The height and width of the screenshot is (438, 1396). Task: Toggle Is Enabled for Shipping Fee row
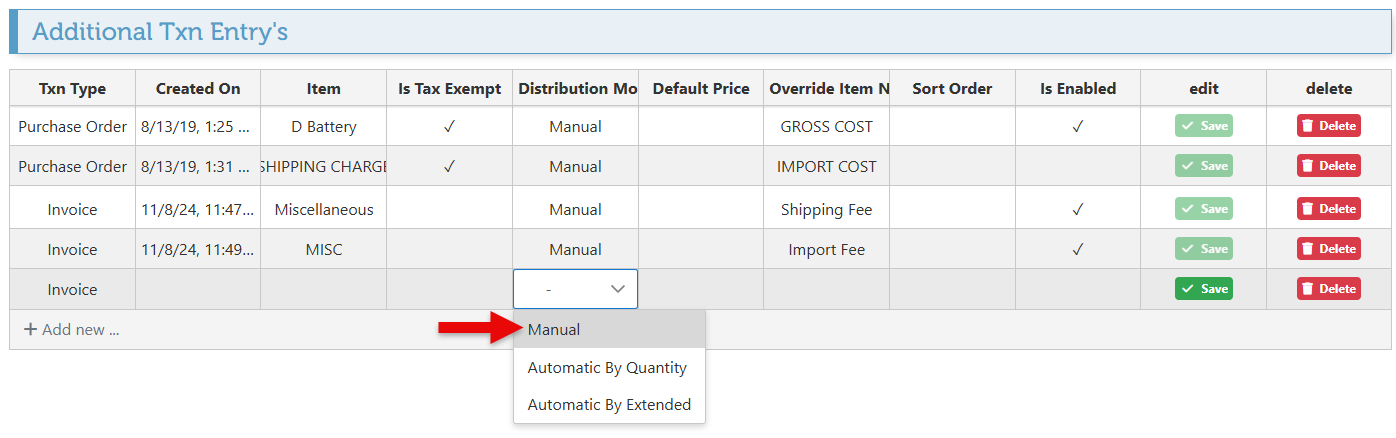(x=1077, y=209)
